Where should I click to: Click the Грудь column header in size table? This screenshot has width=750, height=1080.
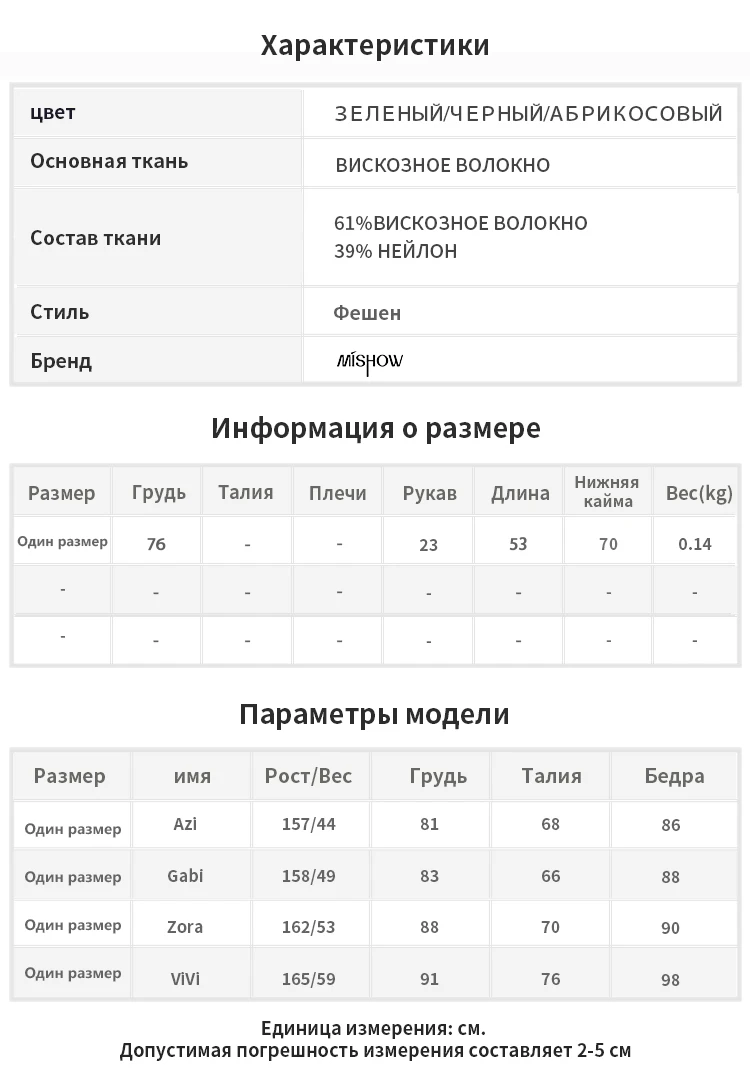(x=158, y=493)
